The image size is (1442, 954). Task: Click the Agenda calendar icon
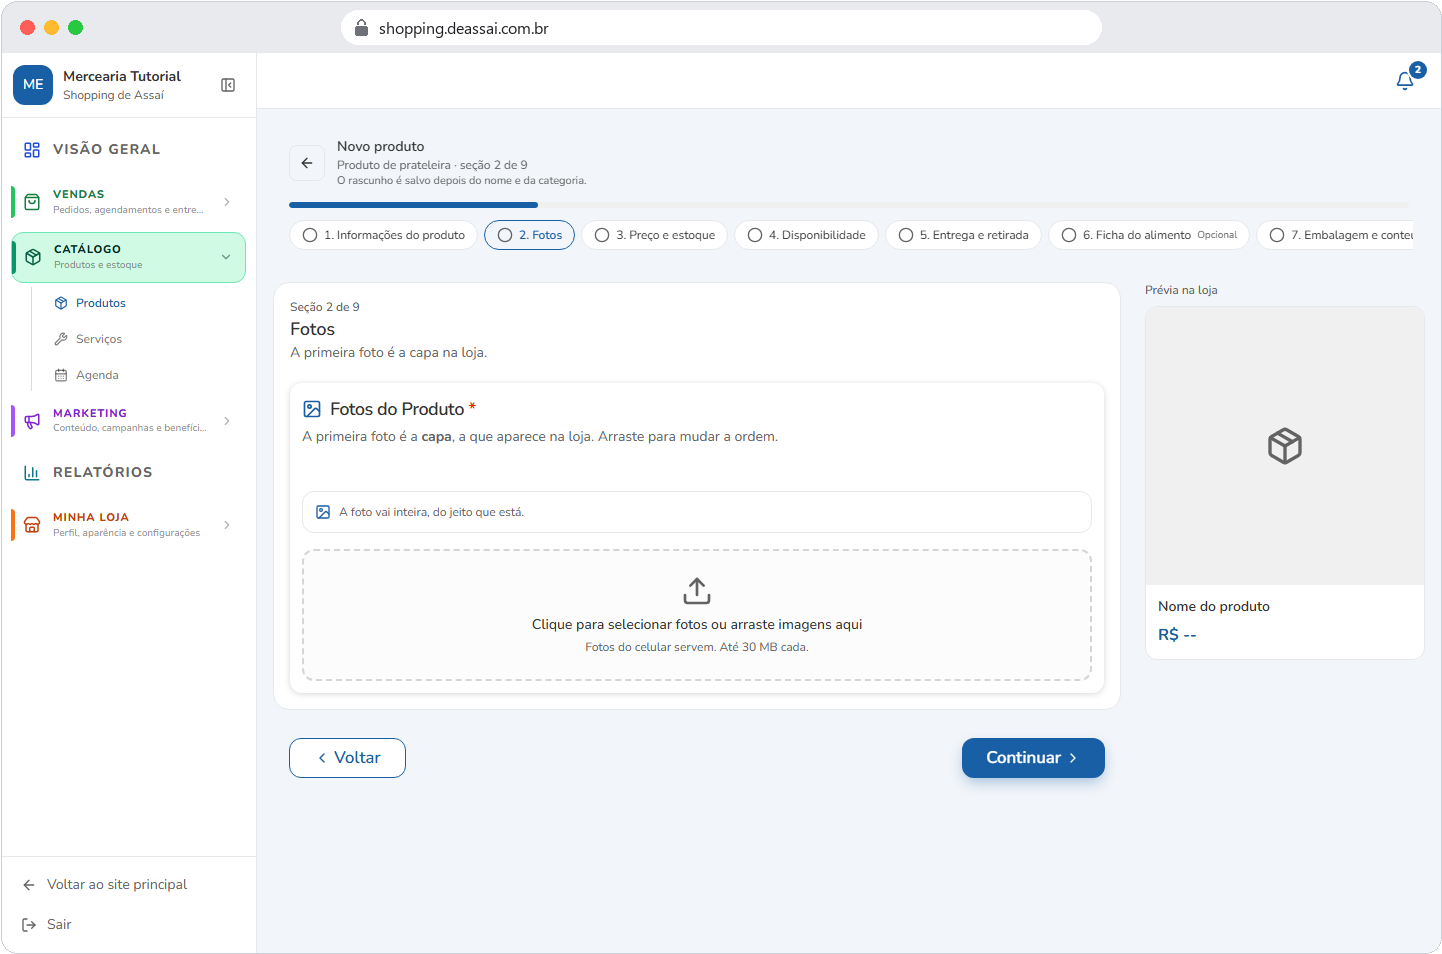point(61,375)
